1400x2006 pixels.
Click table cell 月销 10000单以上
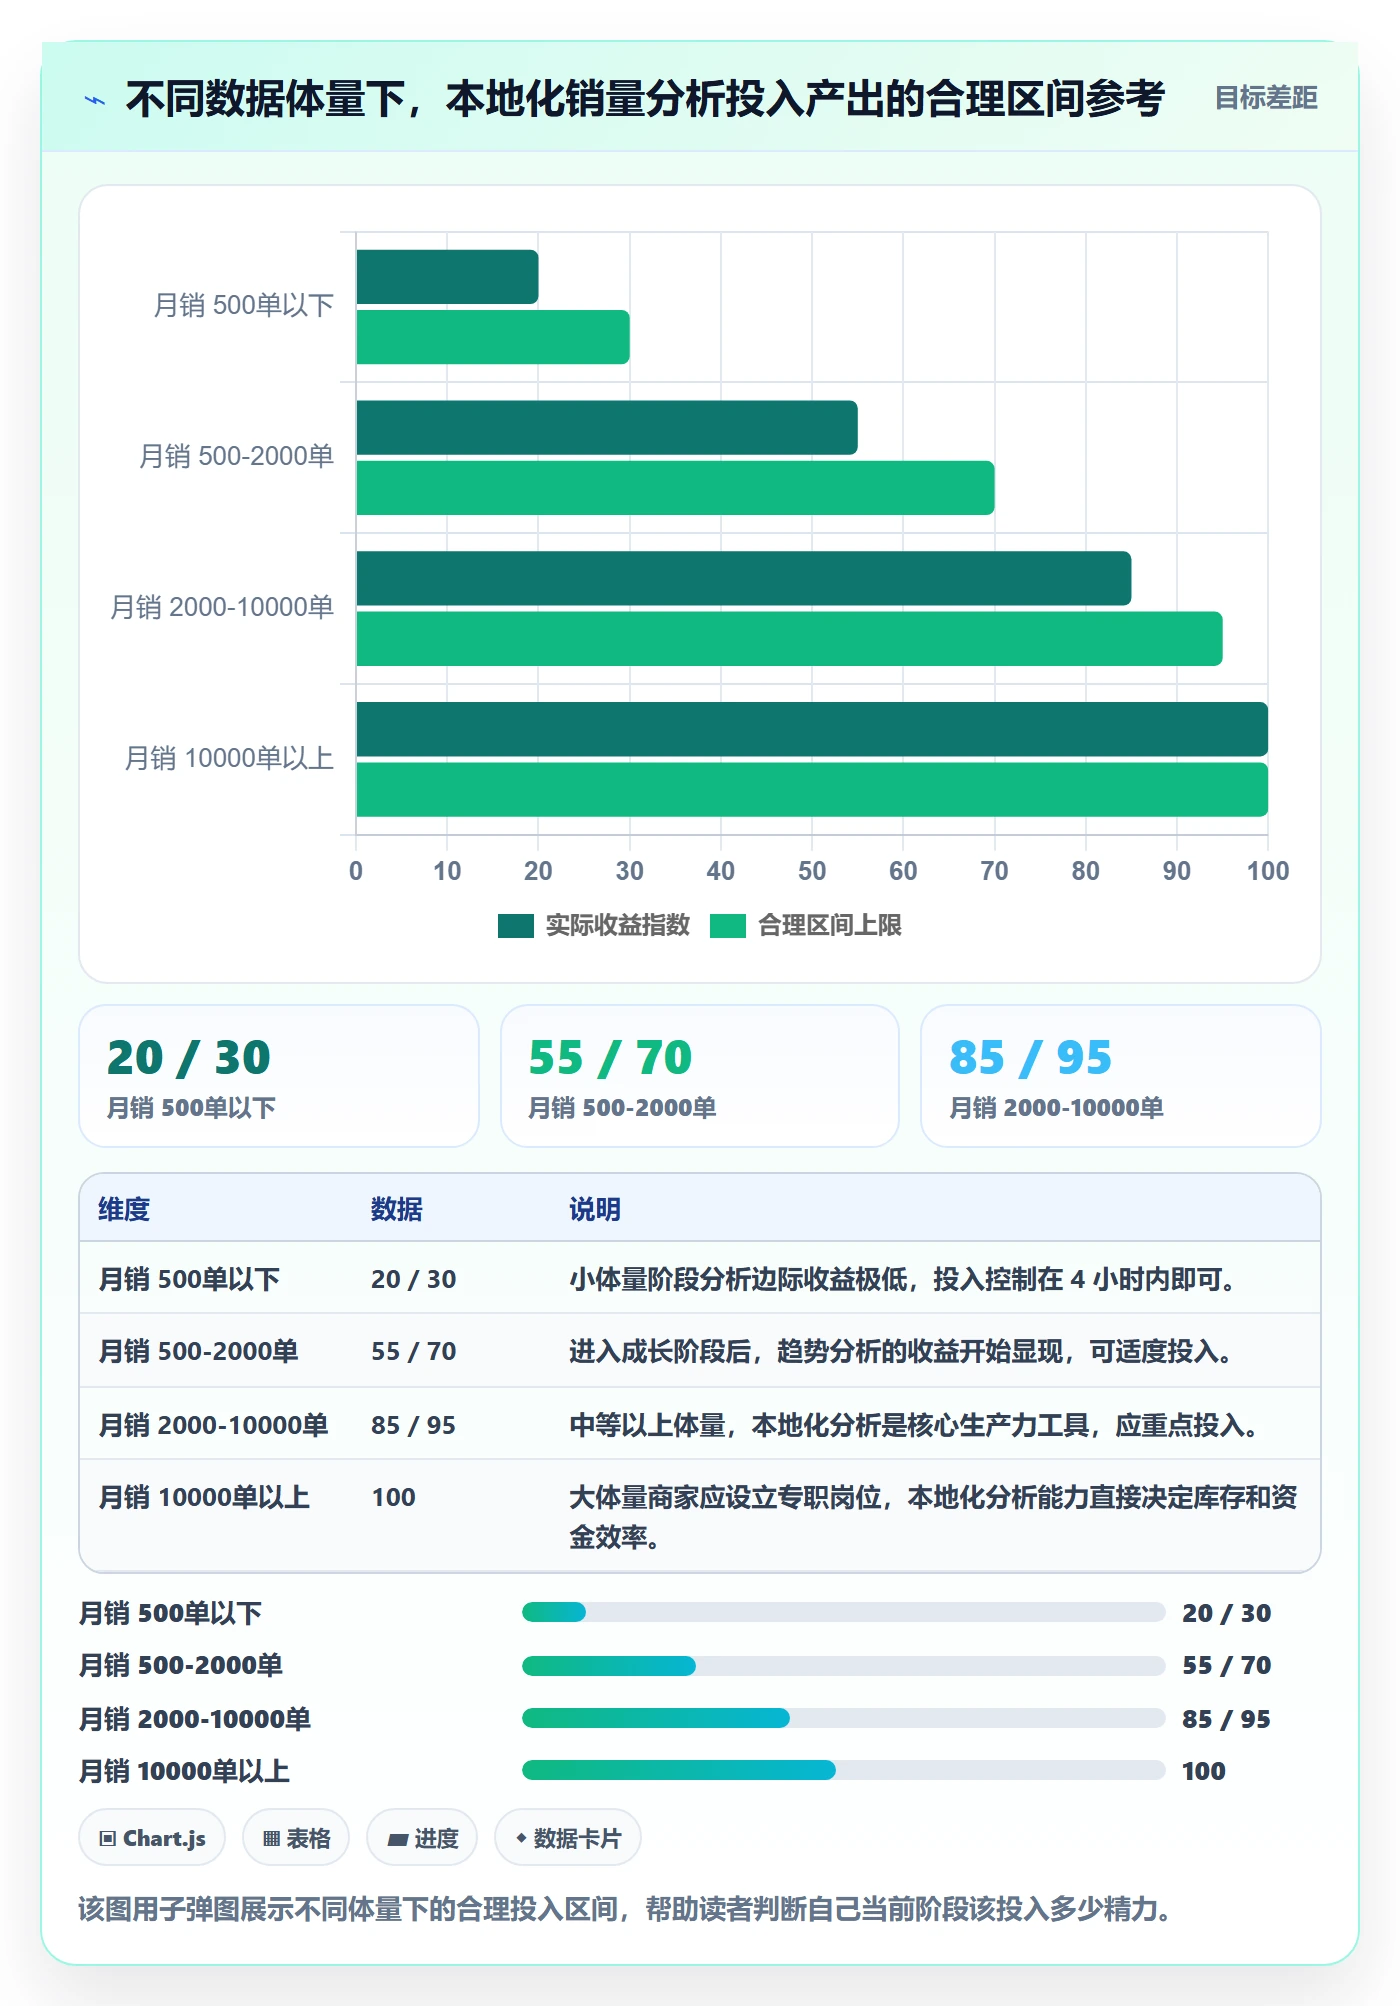[x=204, y=1497]
